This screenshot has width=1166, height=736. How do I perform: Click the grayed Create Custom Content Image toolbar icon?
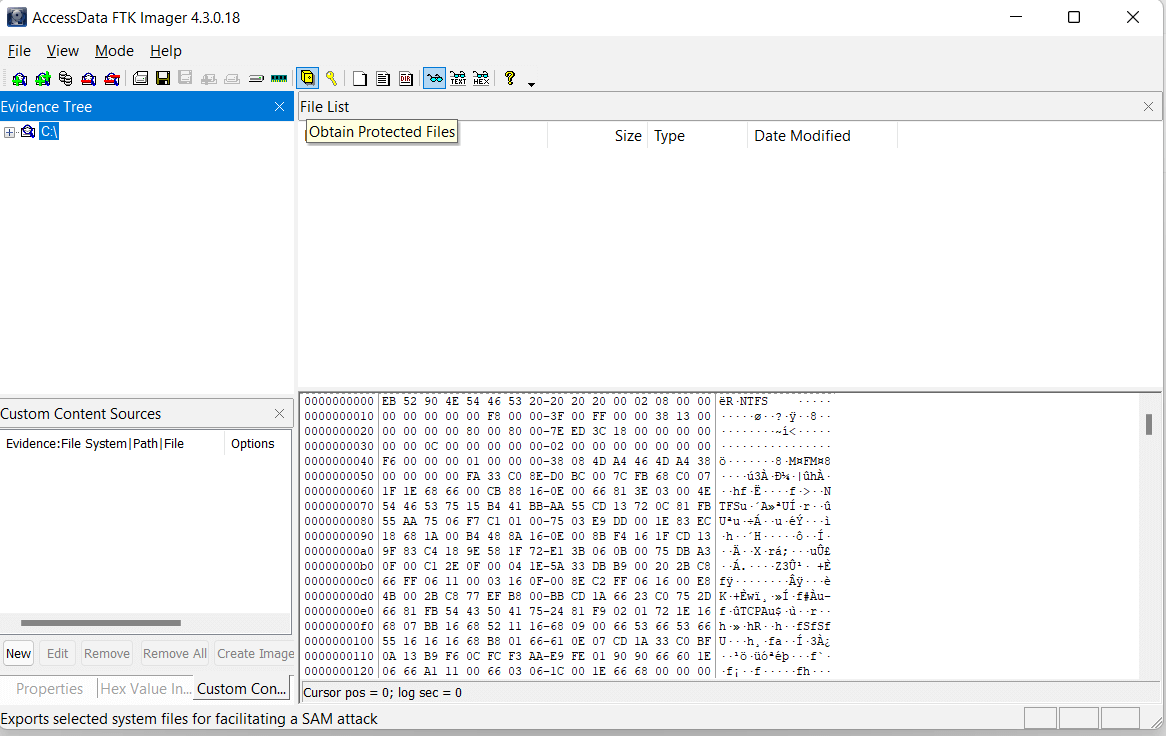pyautogui.click(x=232, y=78)
